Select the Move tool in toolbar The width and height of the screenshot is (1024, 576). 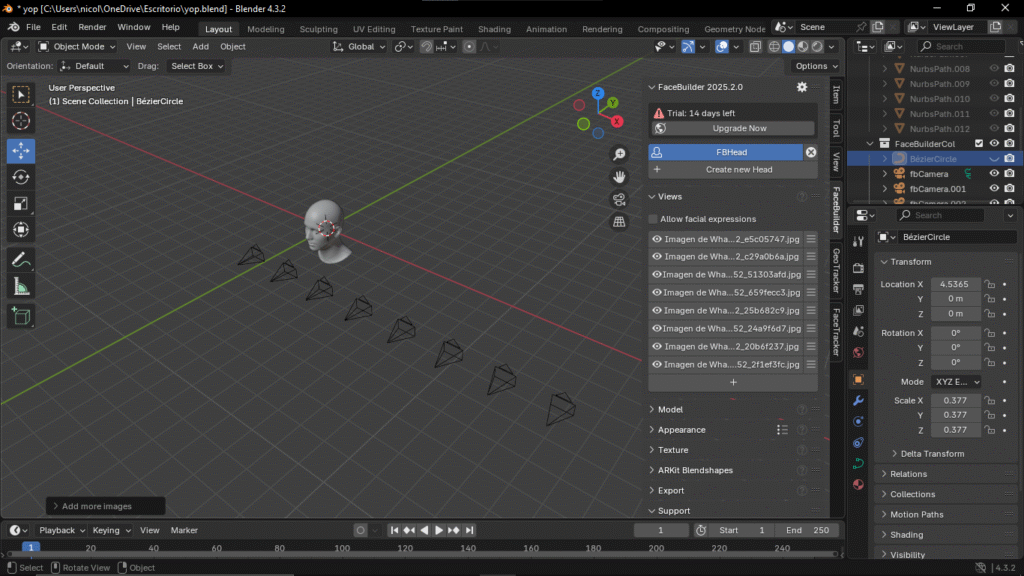(x=21, y=151)
